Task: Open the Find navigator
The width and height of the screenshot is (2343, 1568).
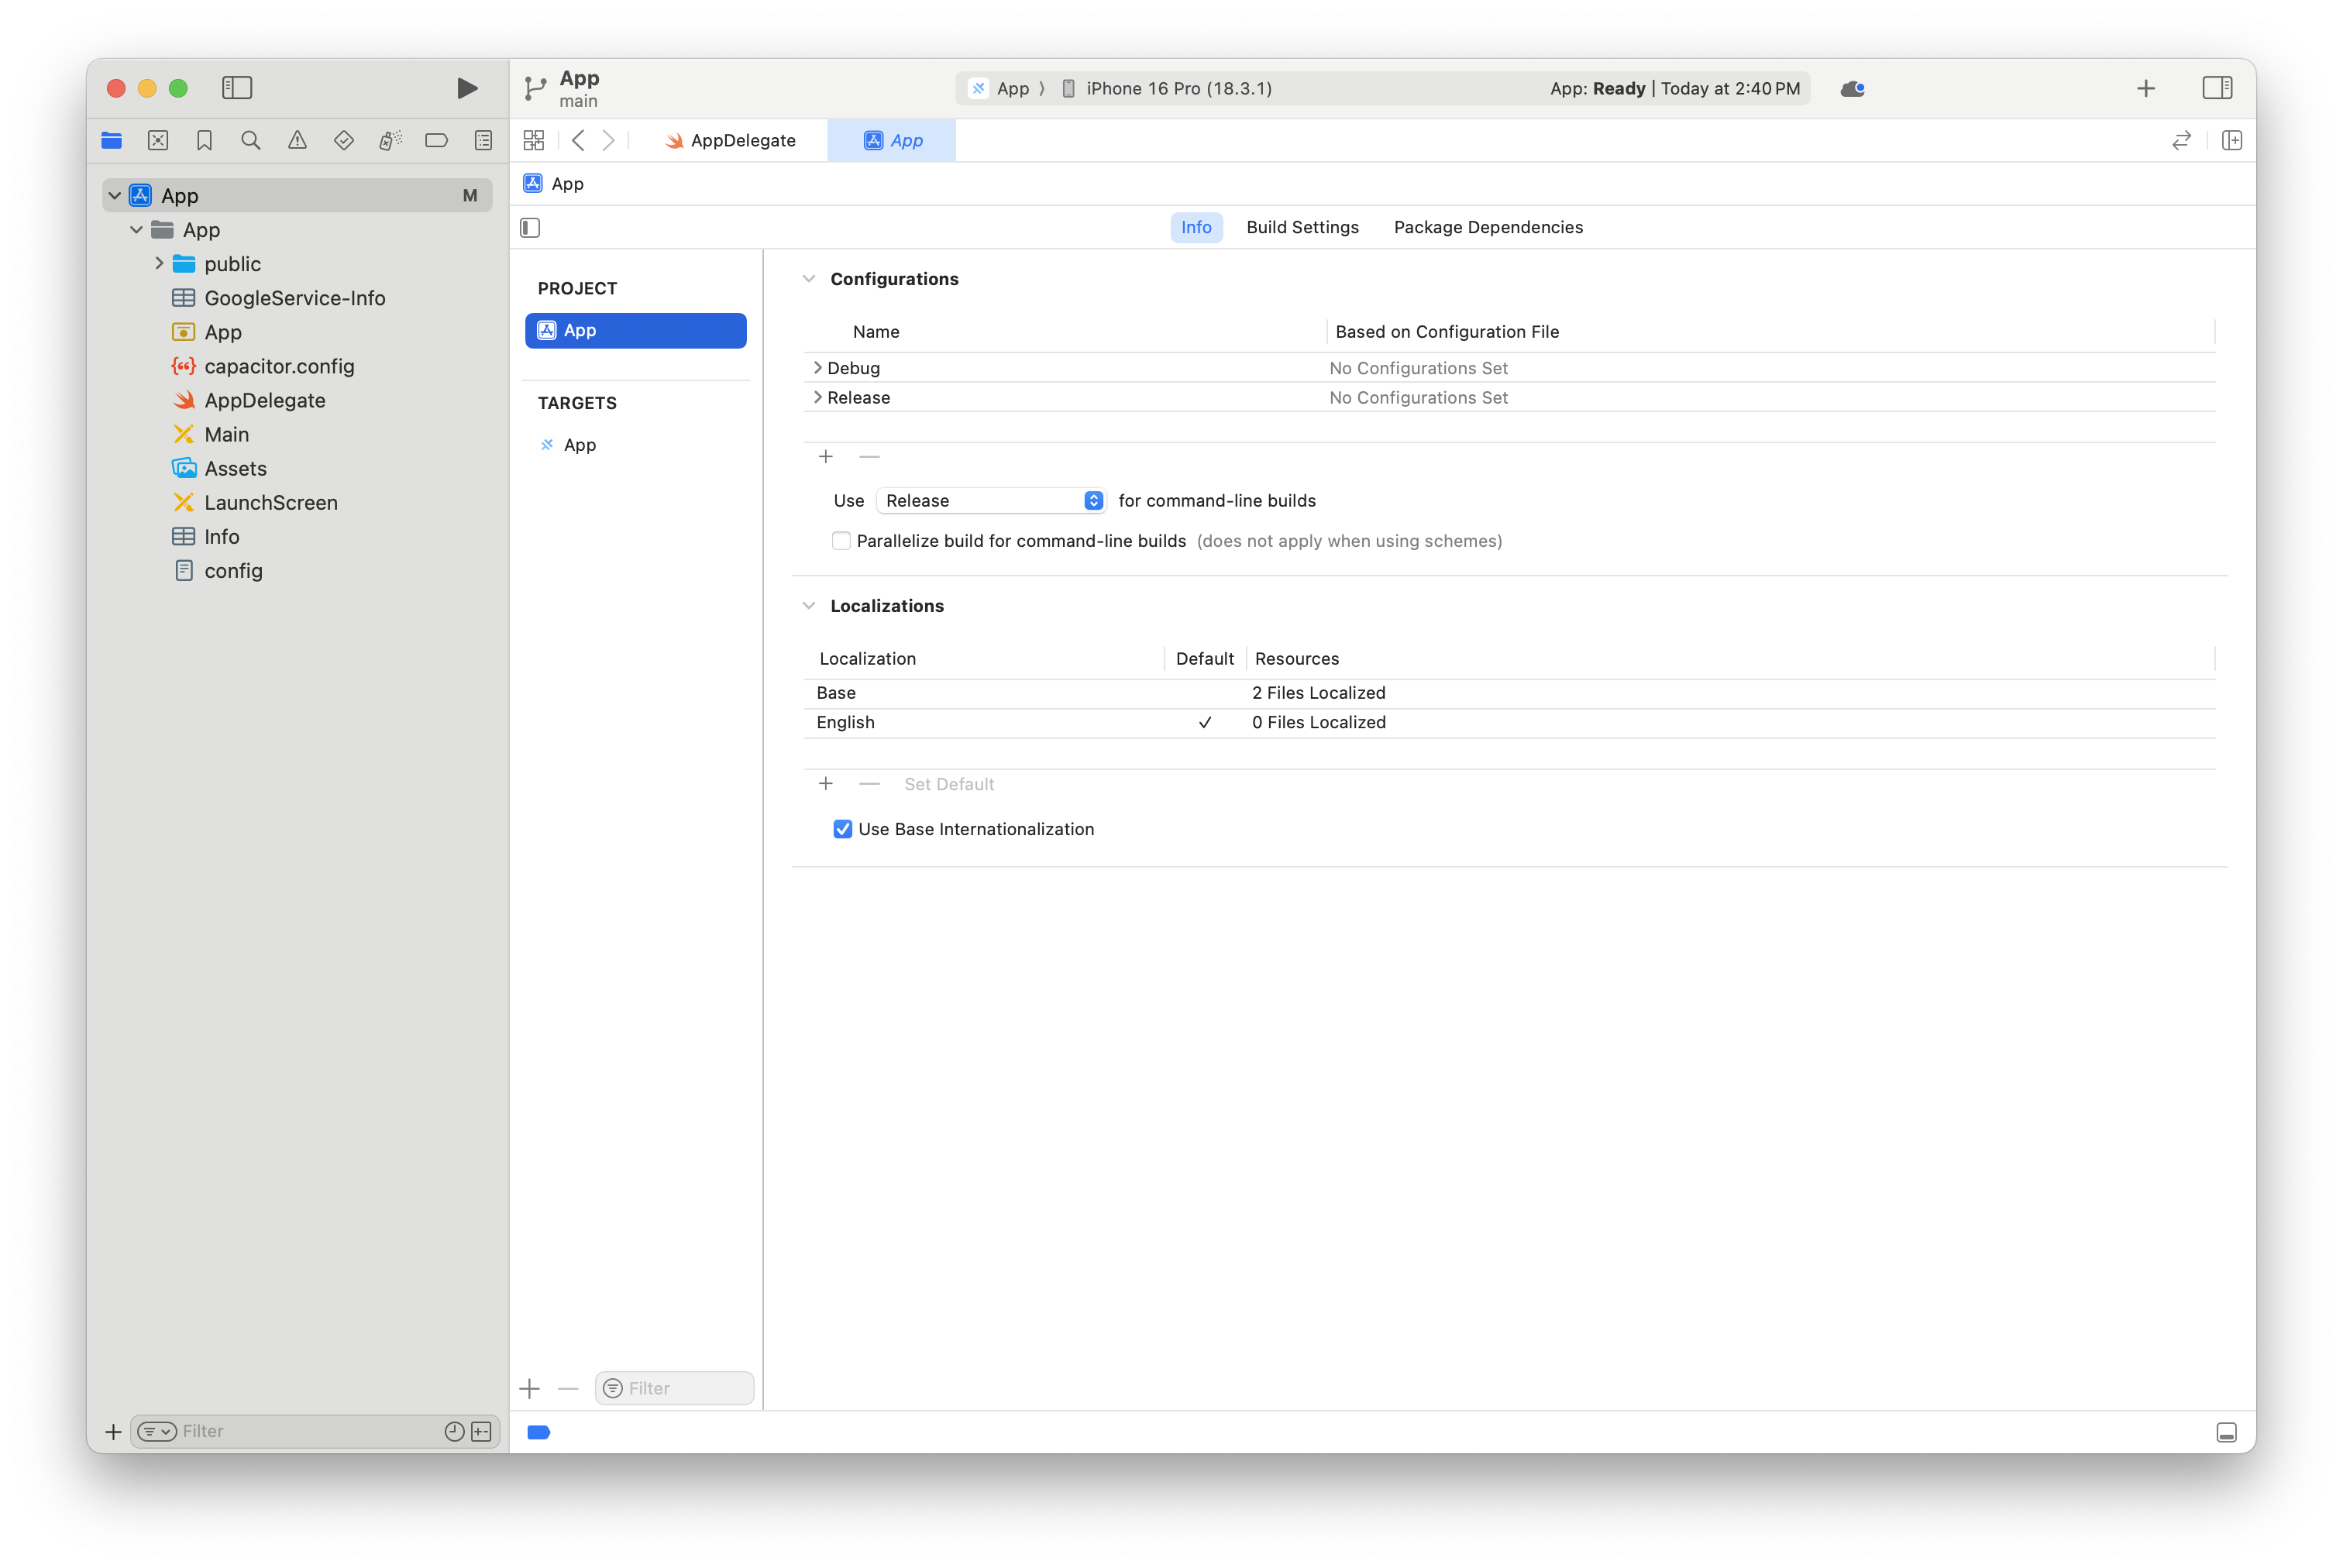Action: 250,140
